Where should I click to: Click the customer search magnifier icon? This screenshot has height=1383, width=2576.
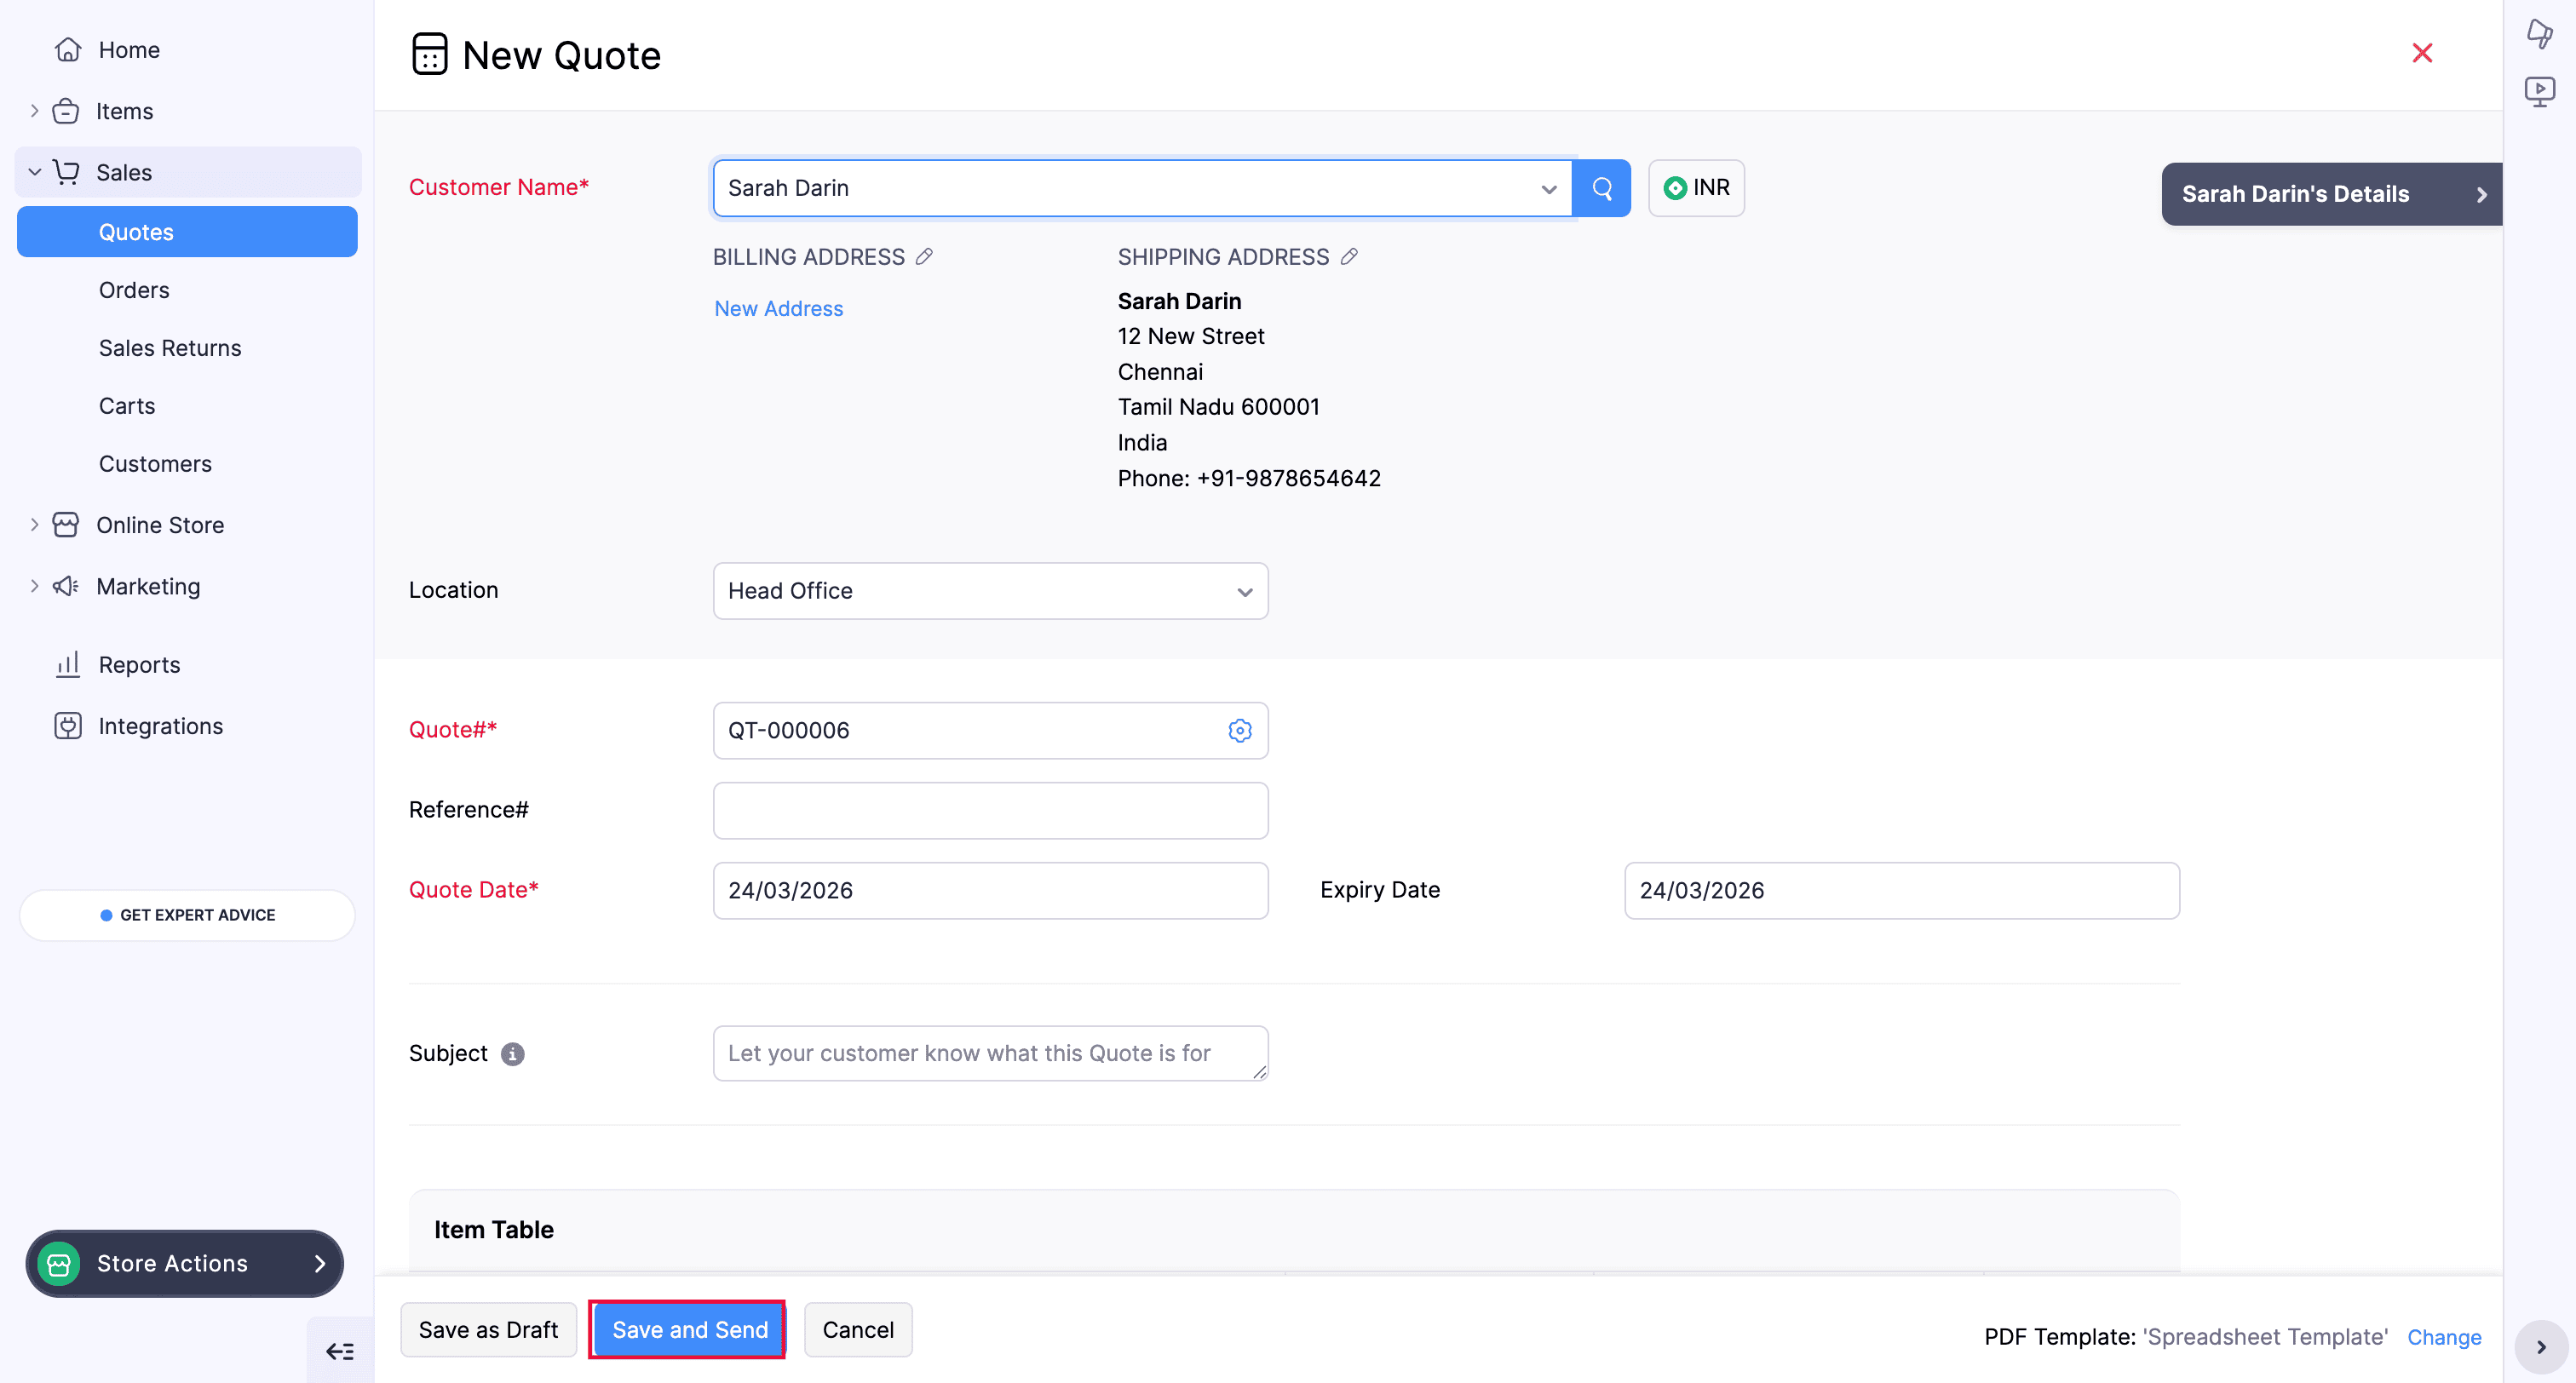point(1601,188)
